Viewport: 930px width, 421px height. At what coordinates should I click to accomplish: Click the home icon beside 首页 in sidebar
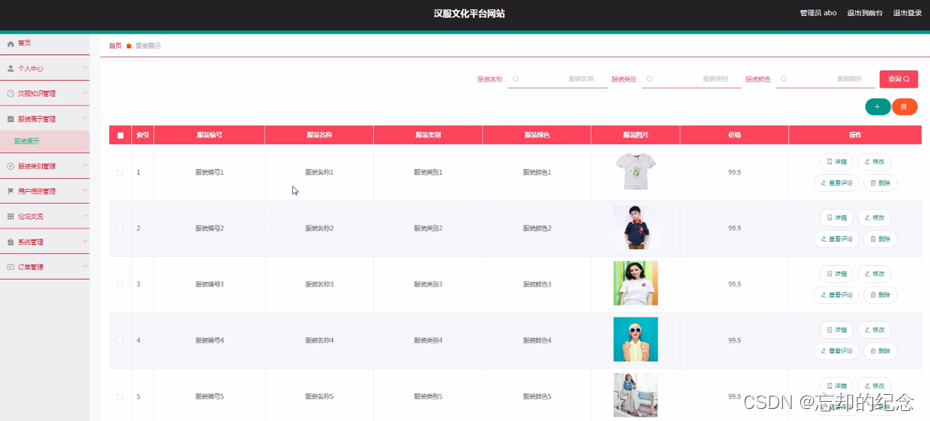pos(10,44)
